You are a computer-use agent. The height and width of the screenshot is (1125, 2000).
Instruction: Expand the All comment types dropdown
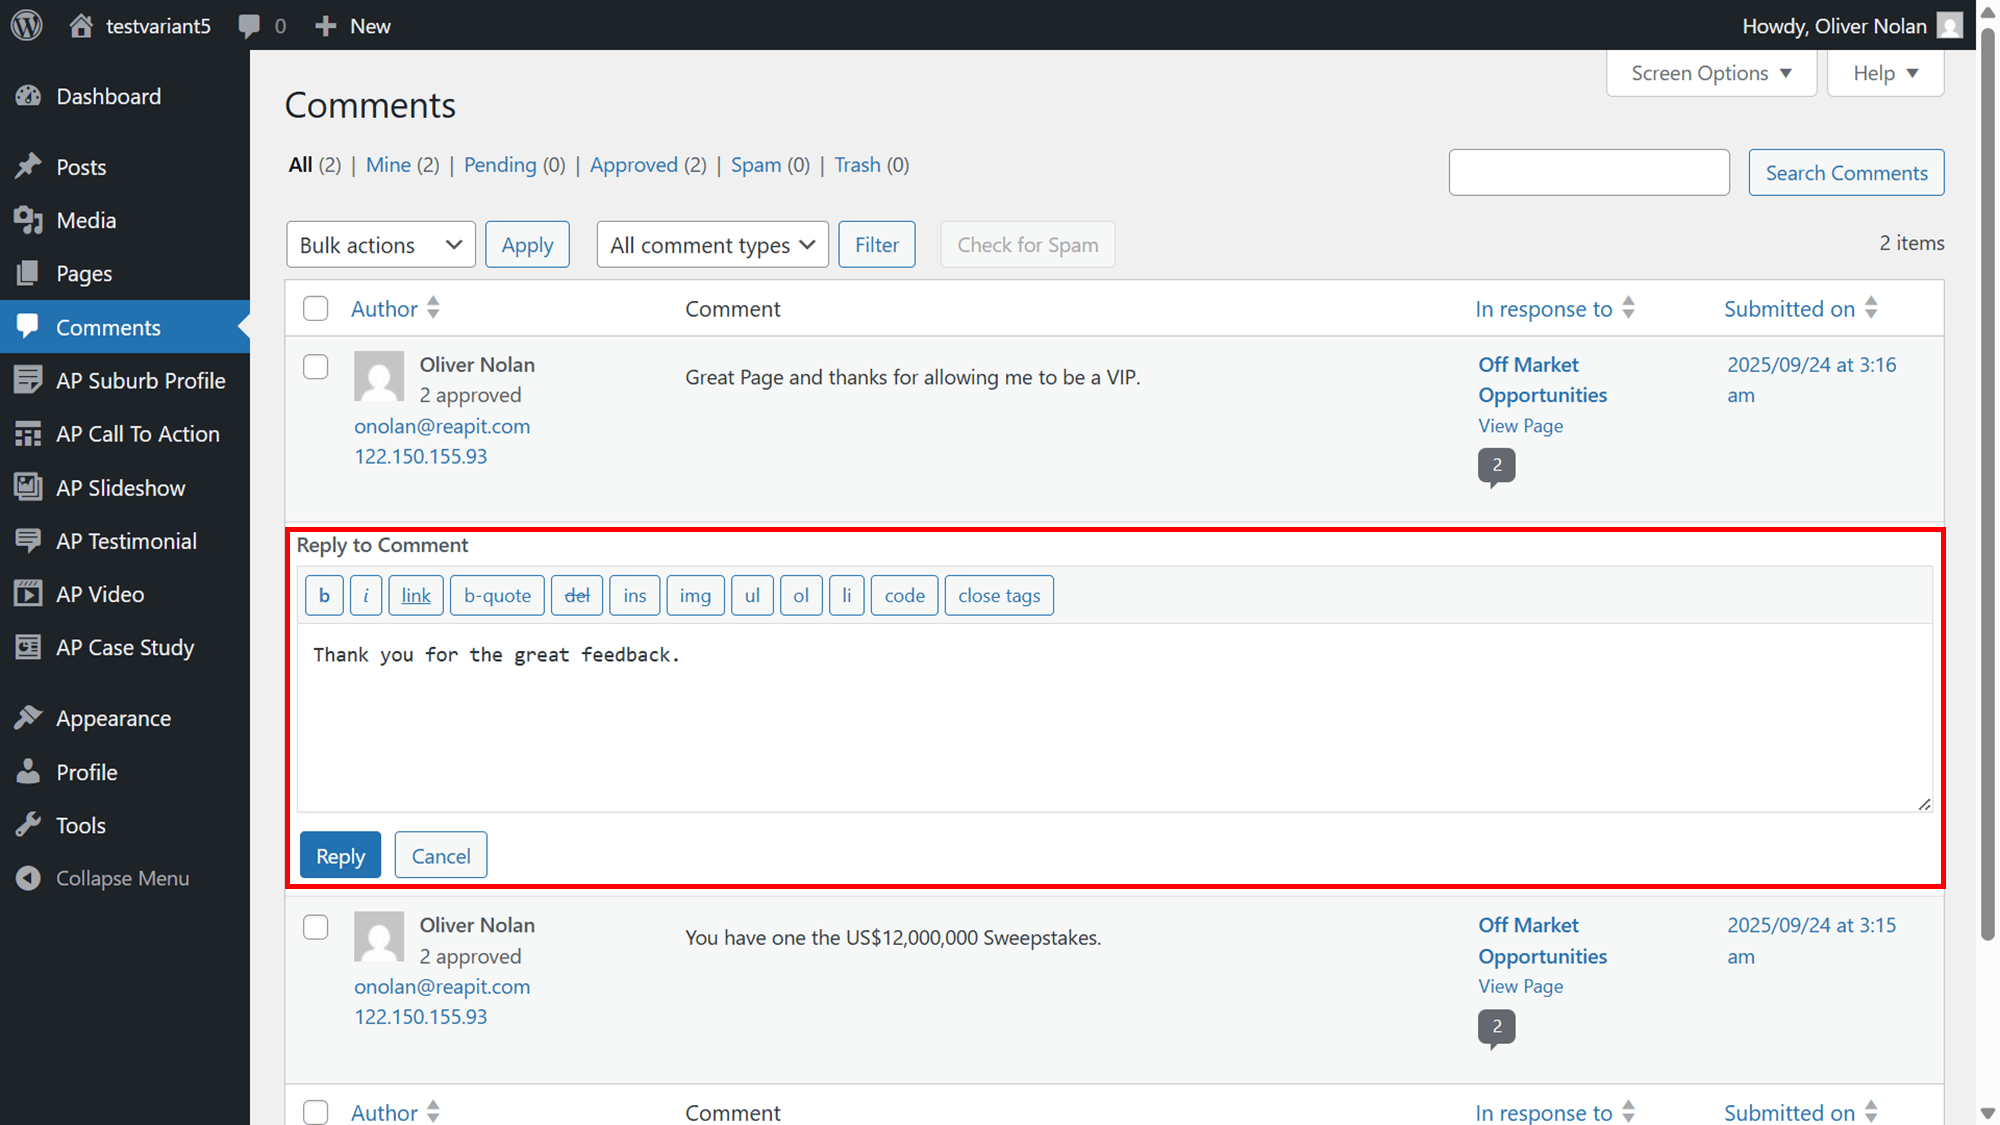coord(713,245)
